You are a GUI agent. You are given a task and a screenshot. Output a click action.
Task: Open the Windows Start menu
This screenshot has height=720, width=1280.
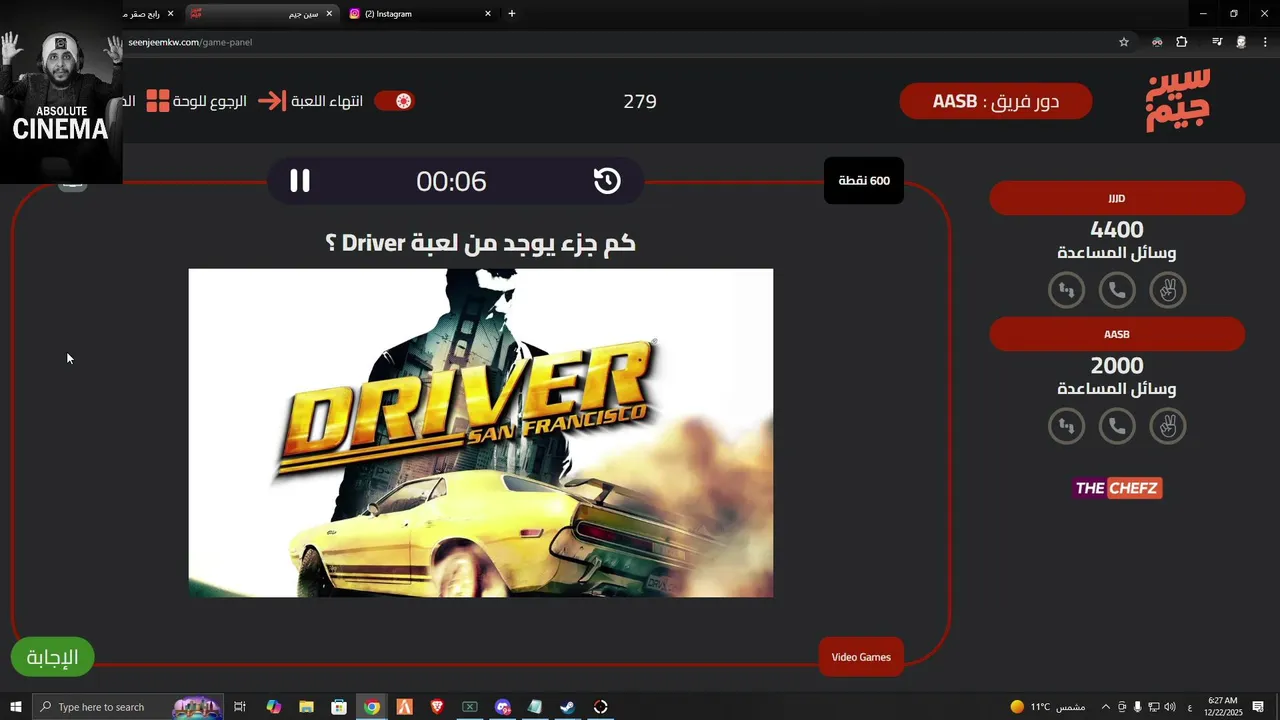click(x=16, y=707)
